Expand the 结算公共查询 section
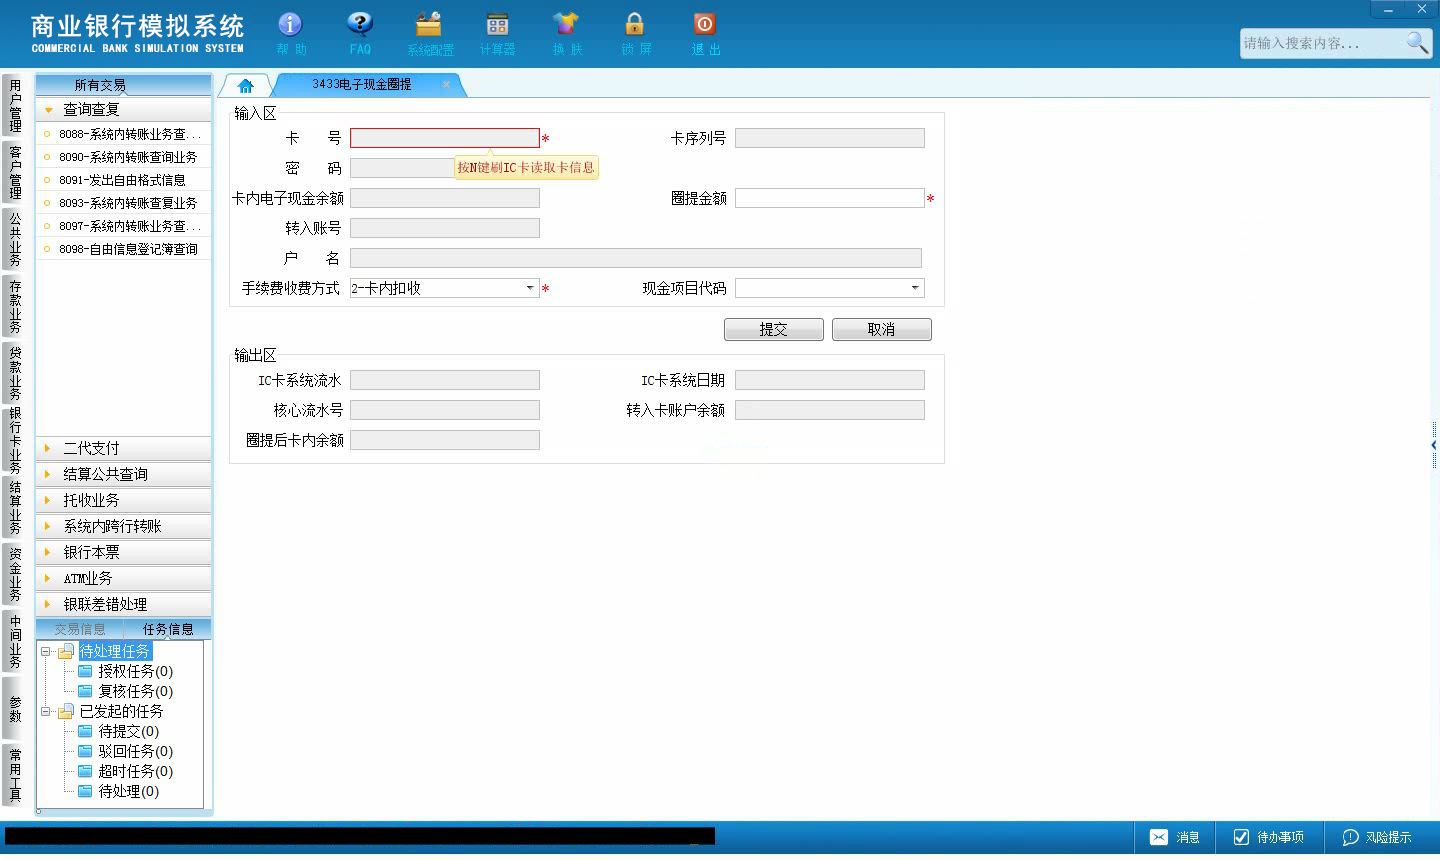1440x860 pixels. pyautogui.click(x=124, y=474)
